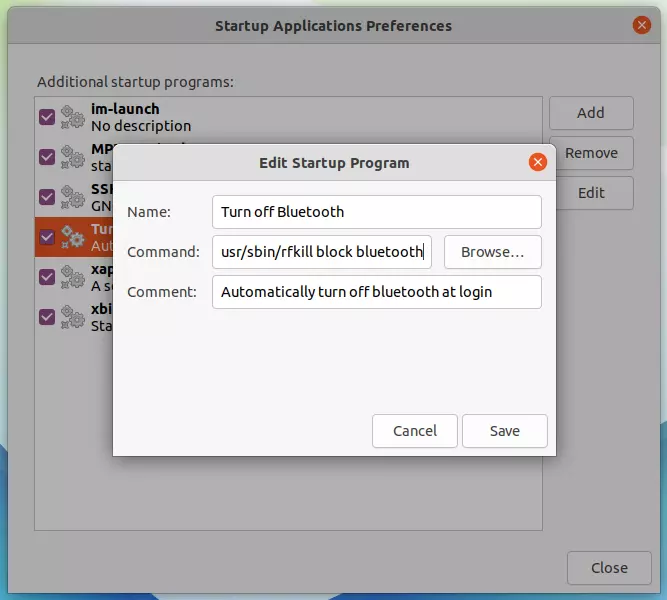
Task: Click the gears icon beside im-launch
Action: tap(73, 117)
